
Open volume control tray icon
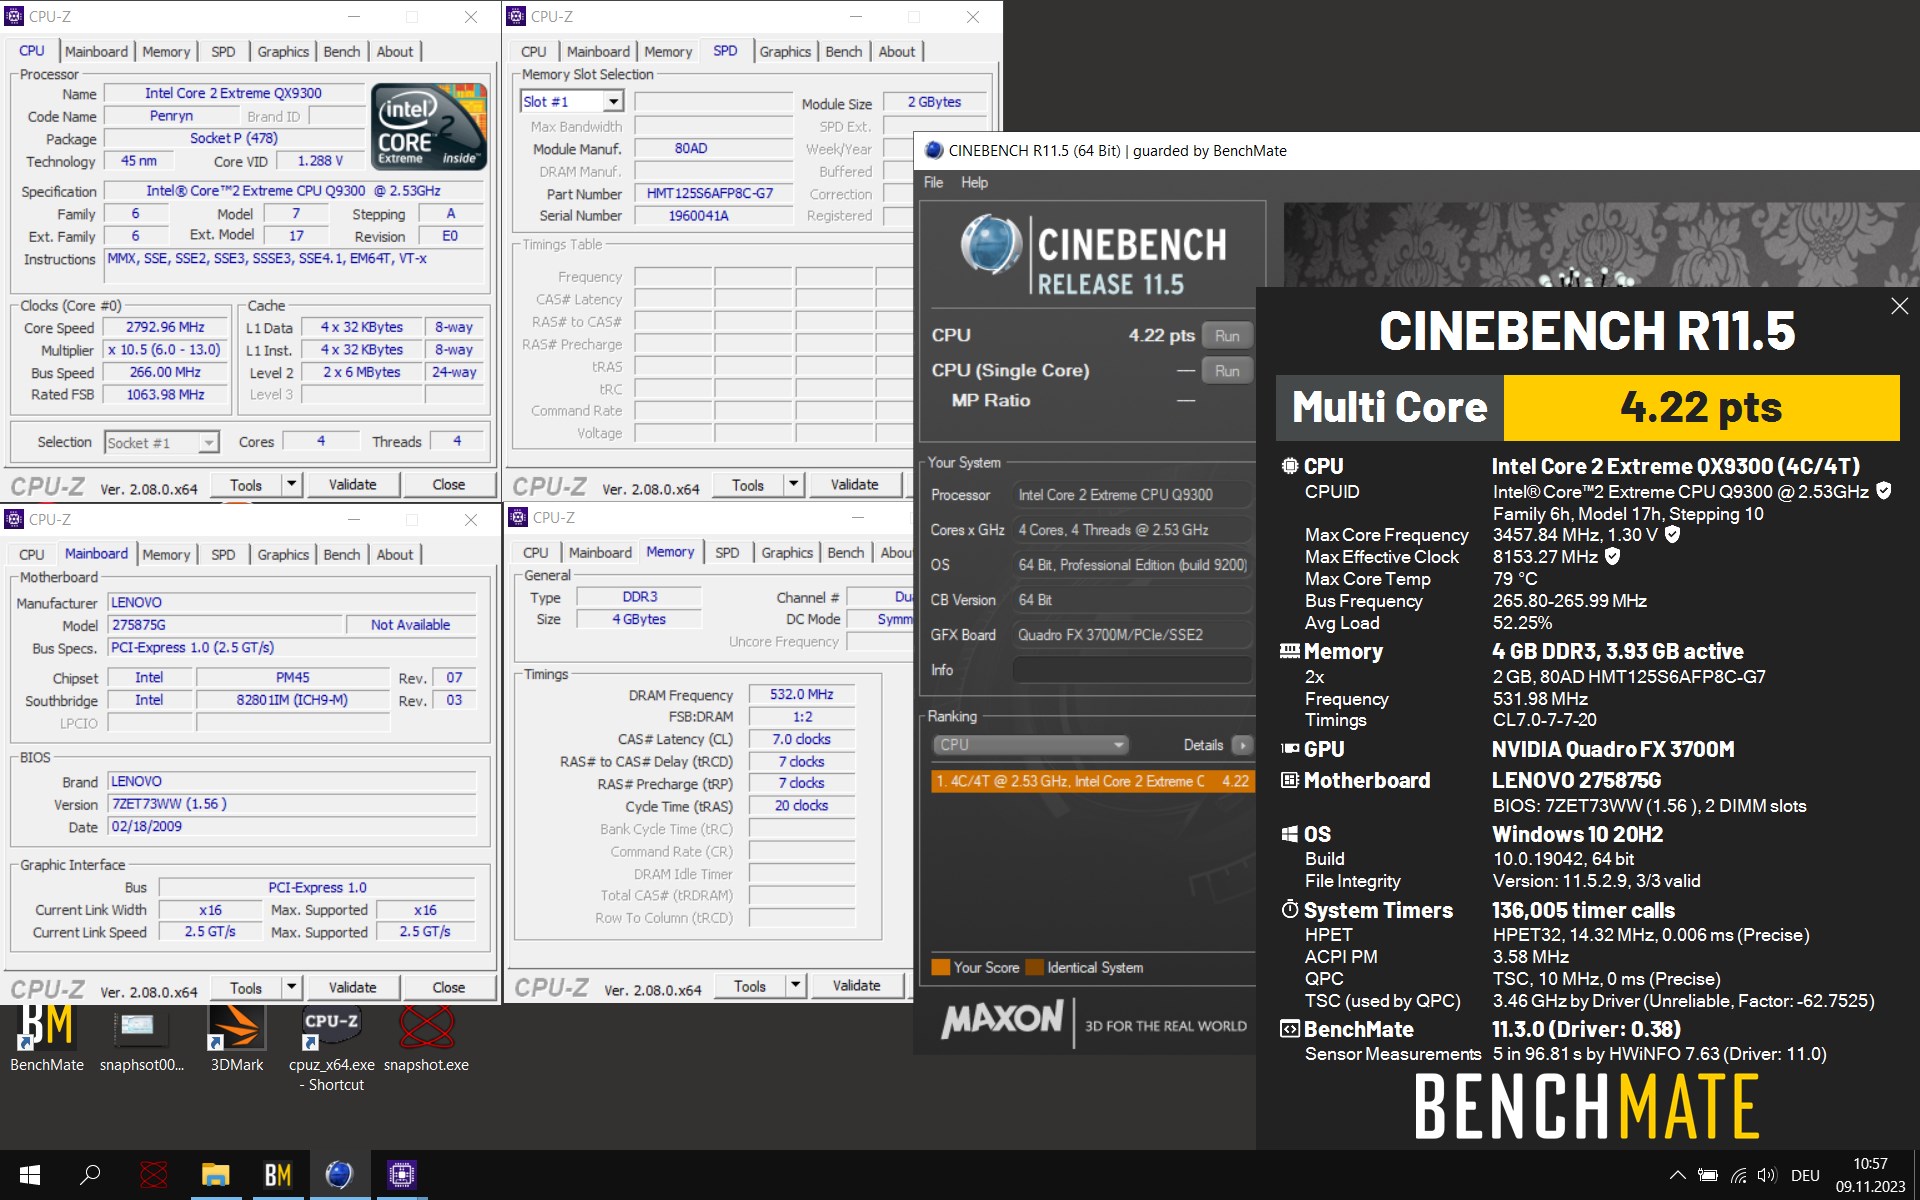(1767, 1176)
